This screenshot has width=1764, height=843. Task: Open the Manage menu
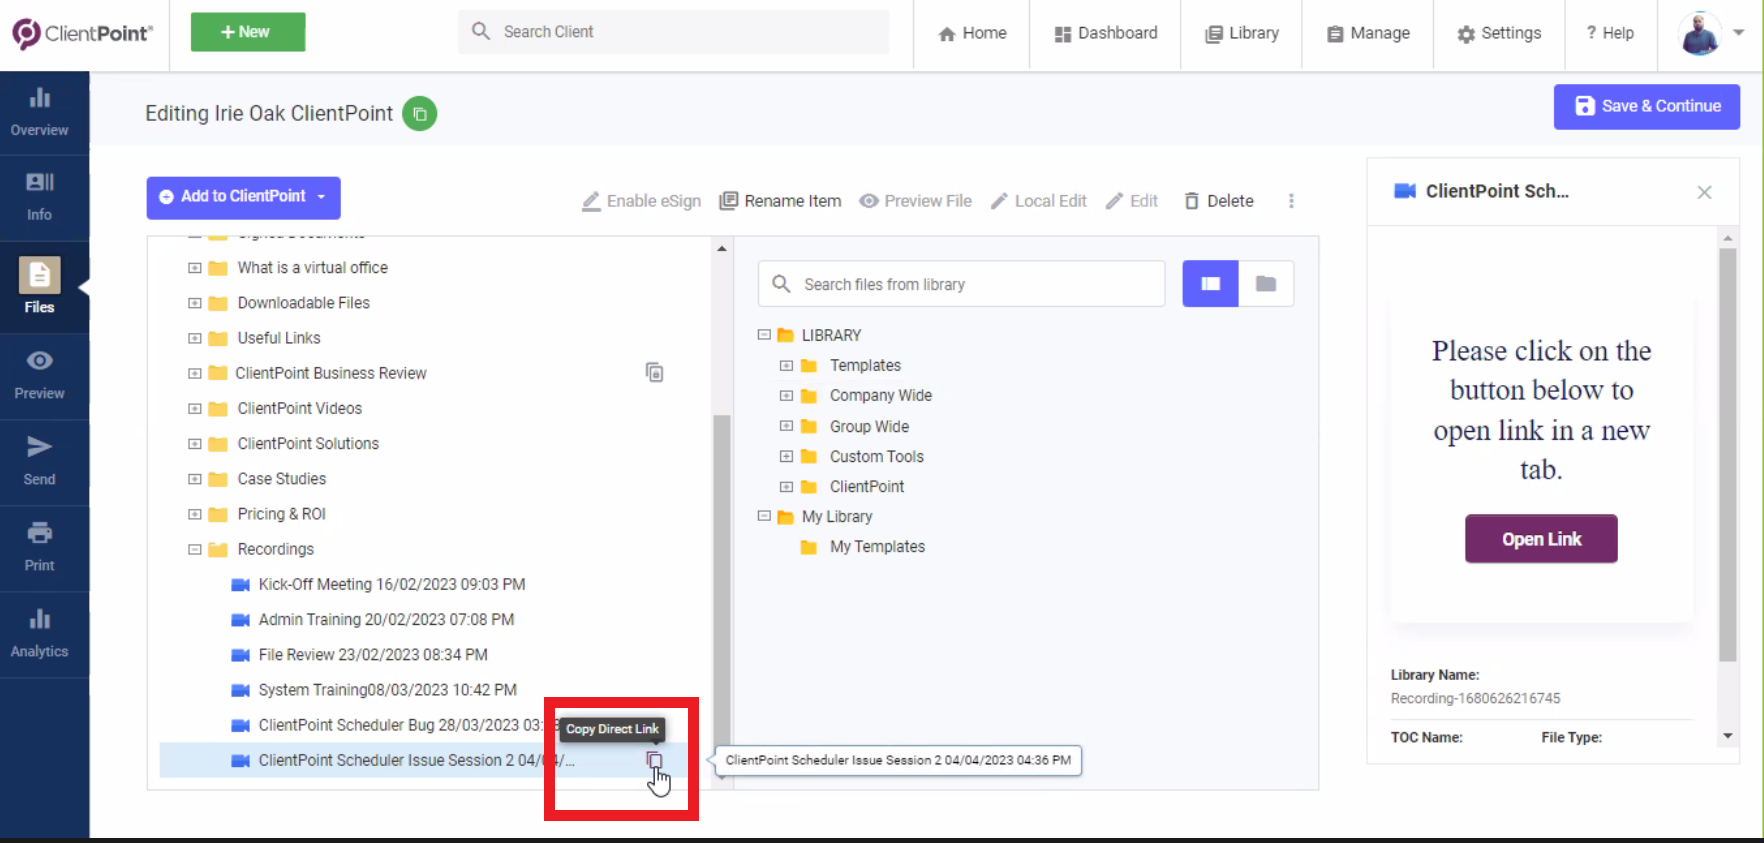point(1368,34)
